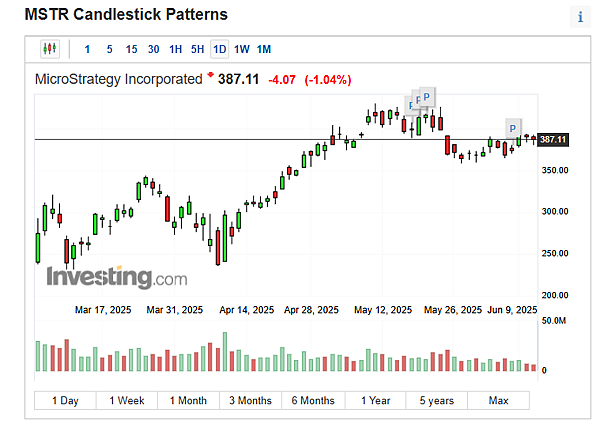Select the 5-minute interval

109,49
